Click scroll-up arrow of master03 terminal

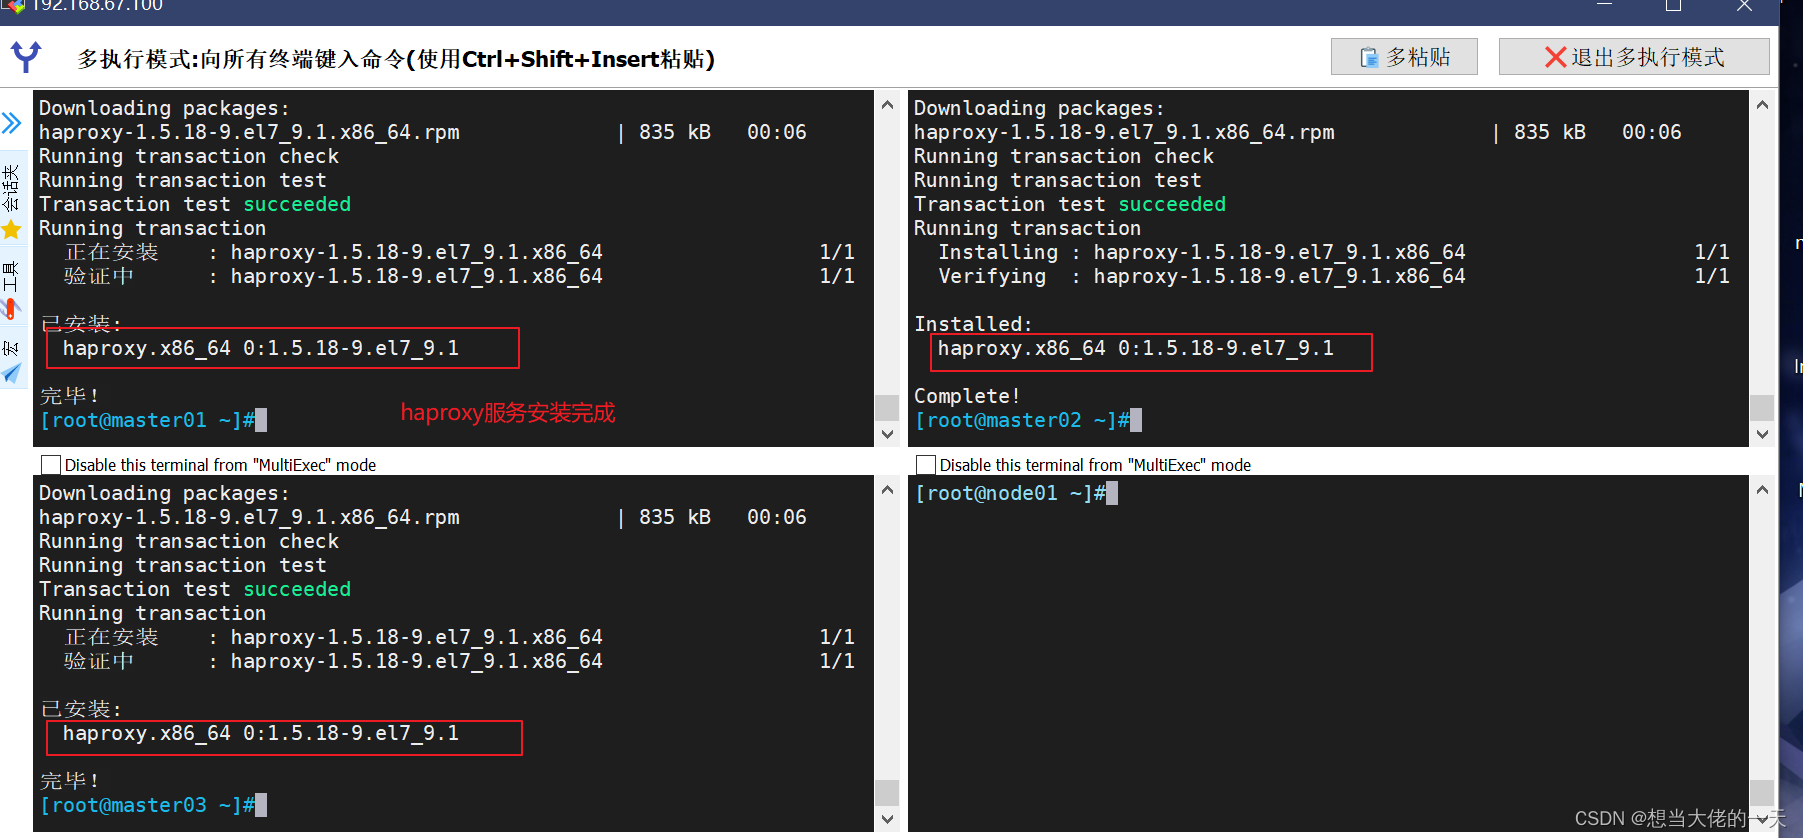[887, 490]
